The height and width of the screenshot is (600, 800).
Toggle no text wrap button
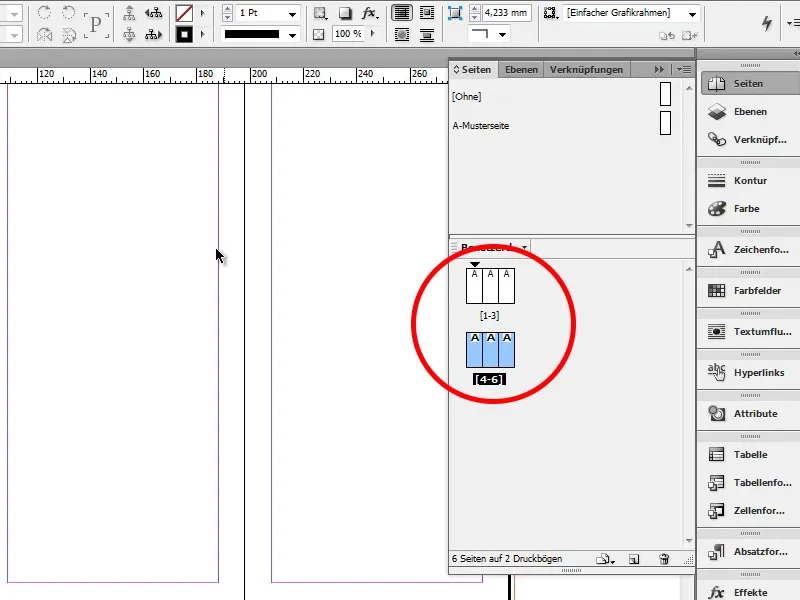(402, 13)
